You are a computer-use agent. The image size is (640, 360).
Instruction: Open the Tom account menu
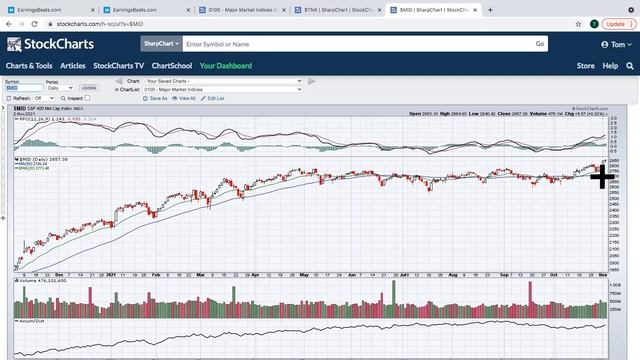coord(616,44)
